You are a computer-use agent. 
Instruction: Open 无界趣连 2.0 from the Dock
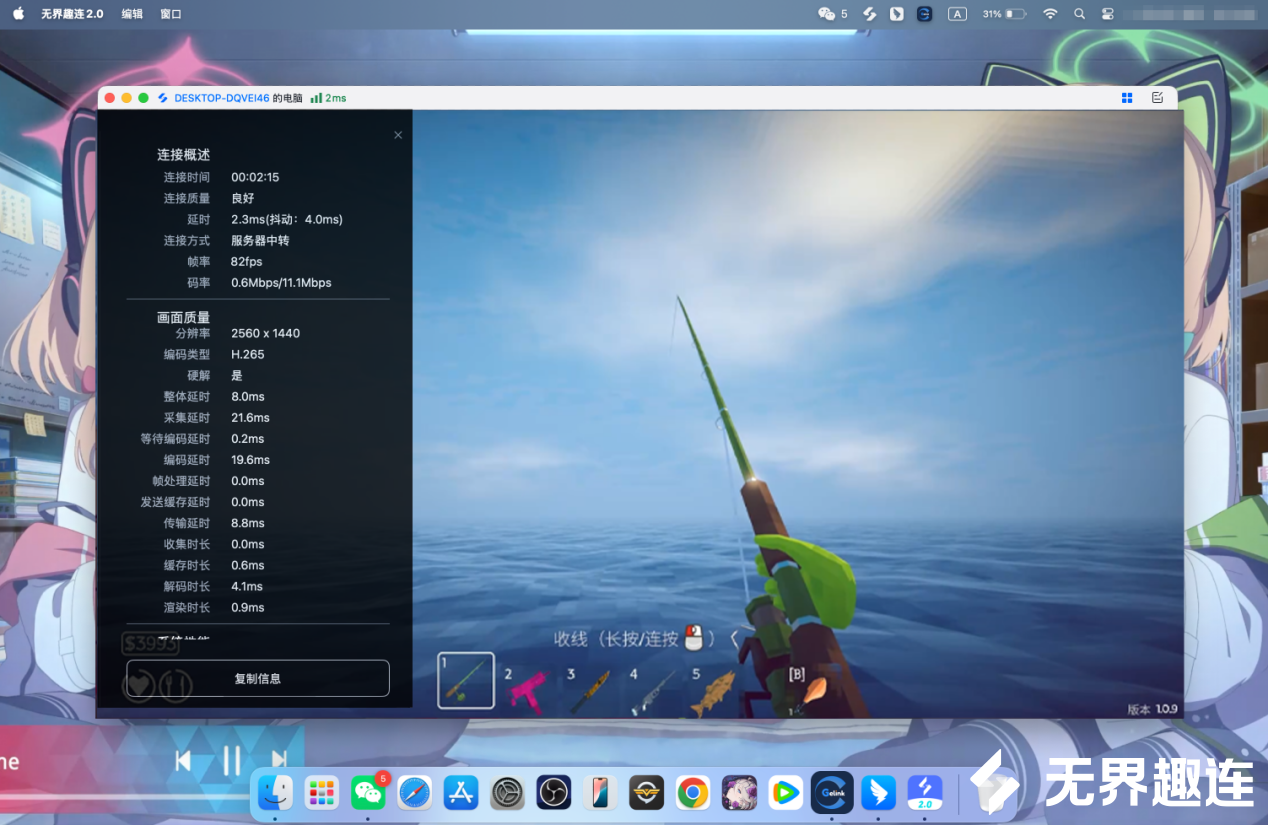(x=925, y=793)
